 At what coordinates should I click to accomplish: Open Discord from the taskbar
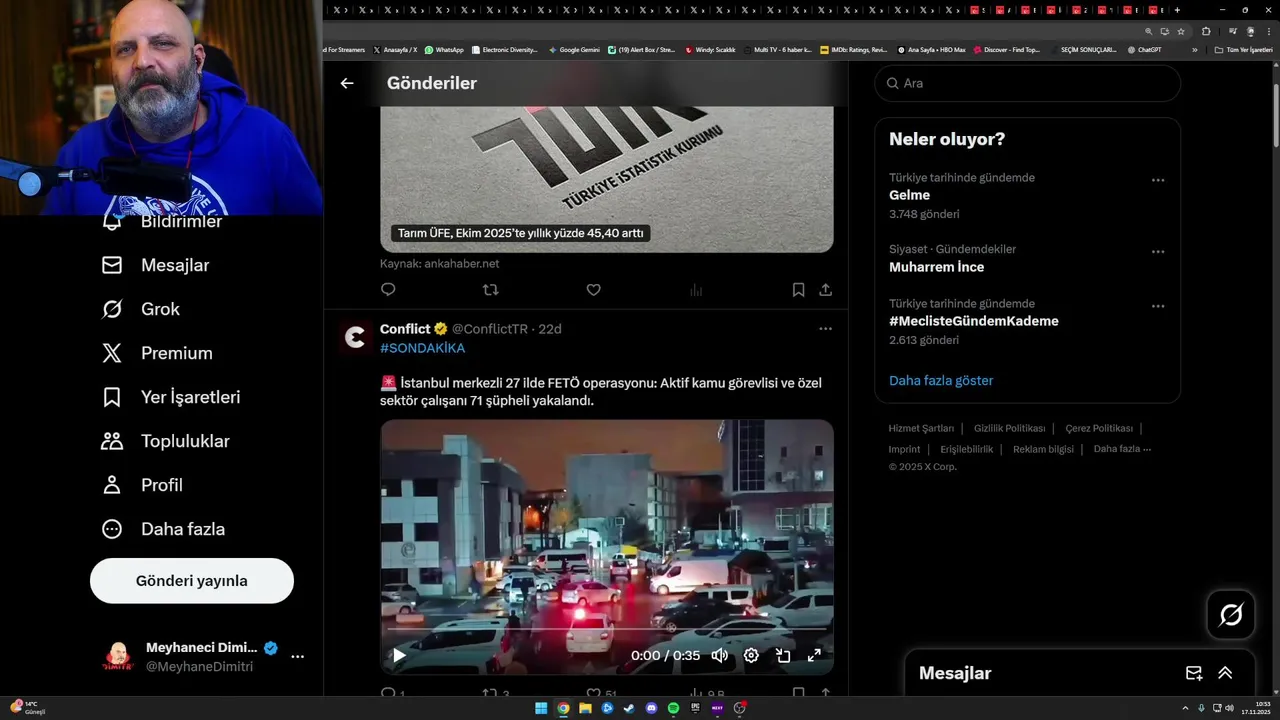651,708
